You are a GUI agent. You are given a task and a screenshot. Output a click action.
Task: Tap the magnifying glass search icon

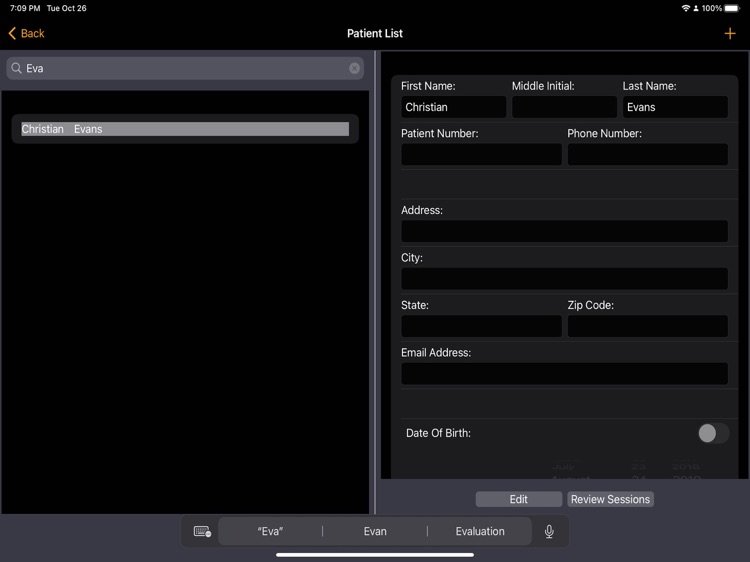click(x=17, y=68)
